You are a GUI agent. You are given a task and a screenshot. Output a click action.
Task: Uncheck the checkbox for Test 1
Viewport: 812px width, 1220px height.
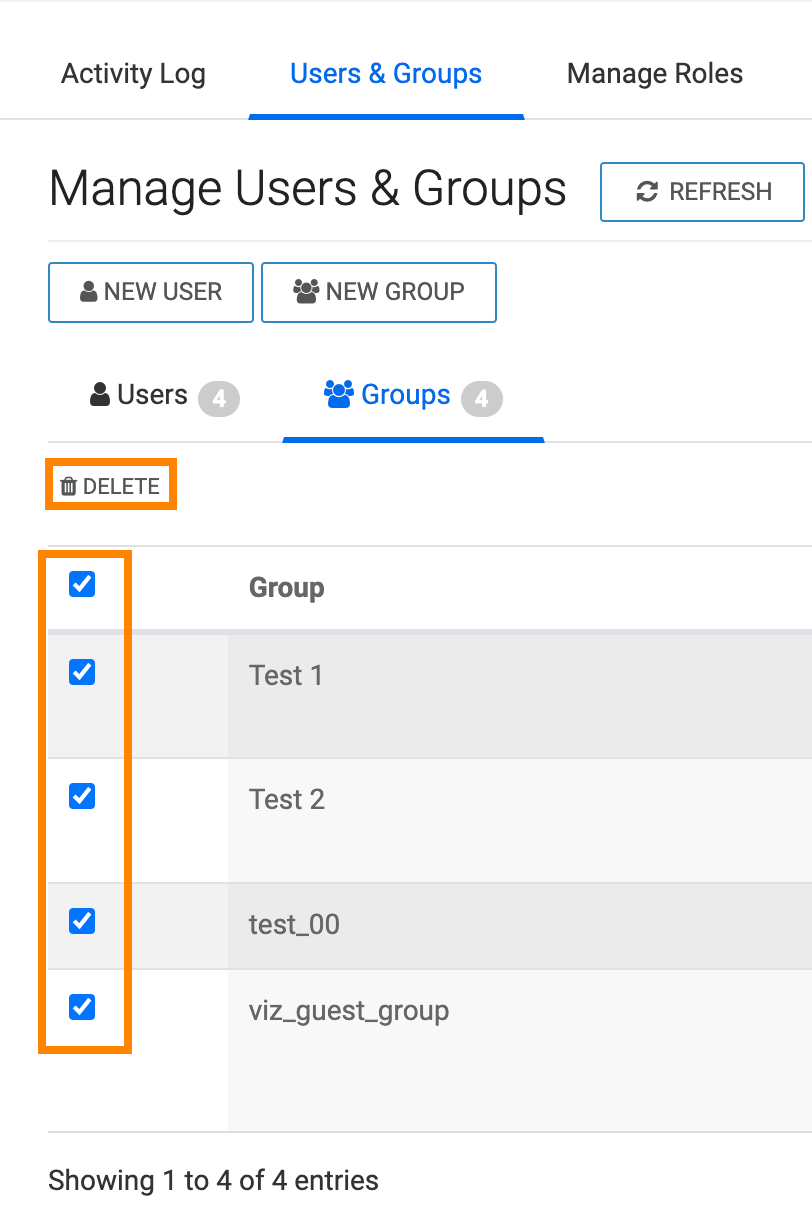click(x=82, y=673)
